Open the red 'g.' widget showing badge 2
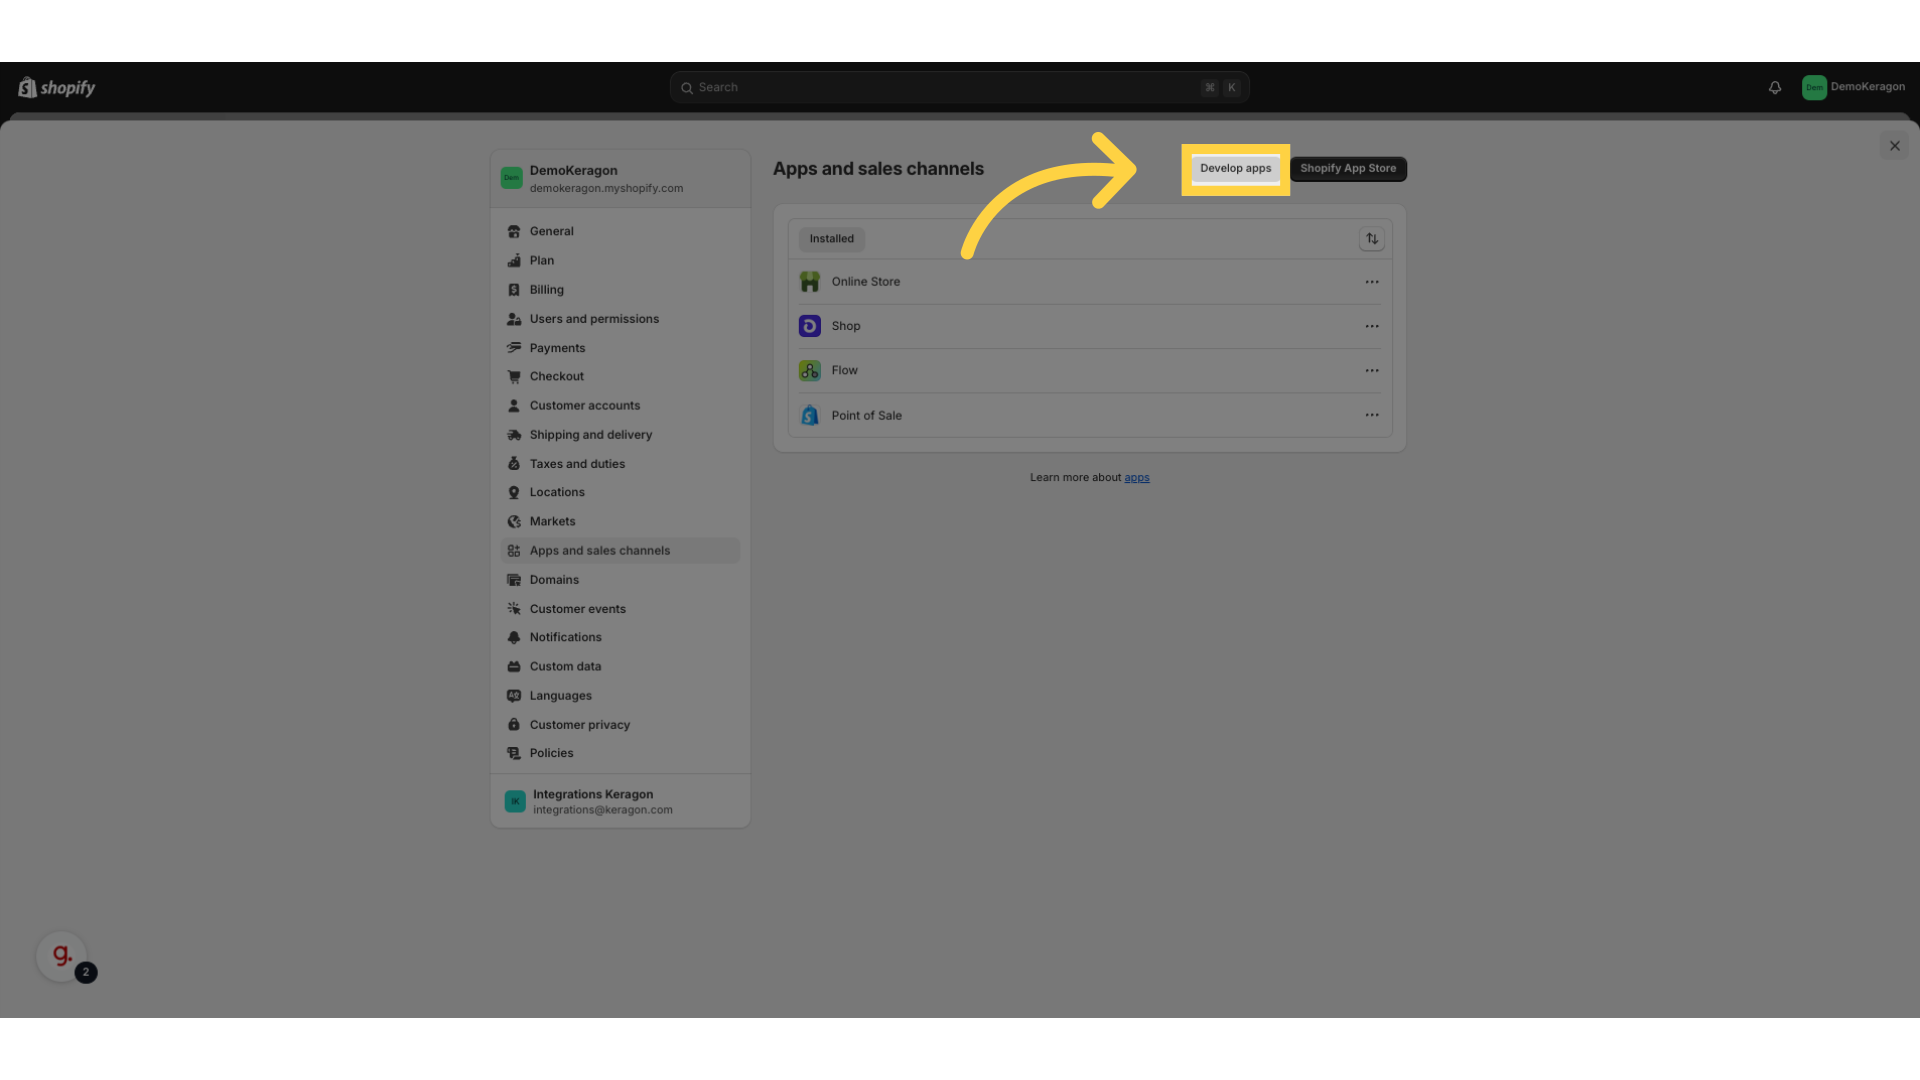The image size is (1920, 1080). click(62, 957)
